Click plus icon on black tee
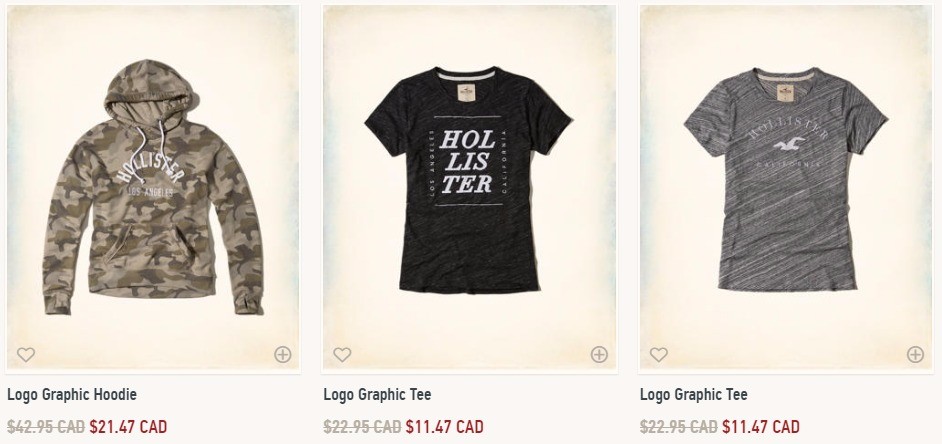Viewport: 942px width, 444px height. (x=599, y=354)
